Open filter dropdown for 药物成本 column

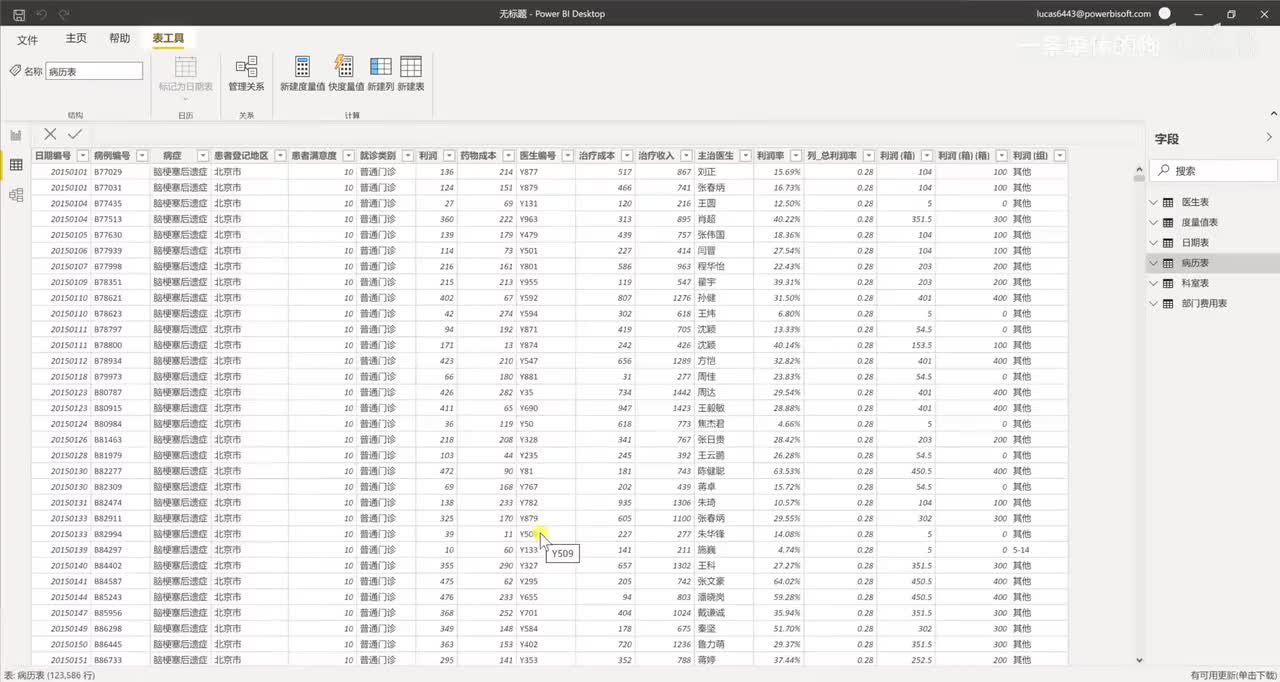[507, 156]
